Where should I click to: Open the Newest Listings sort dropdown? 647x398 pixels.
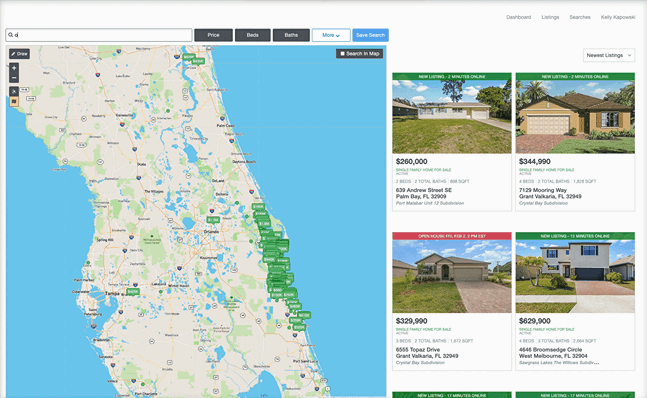(x=609, y=55)
